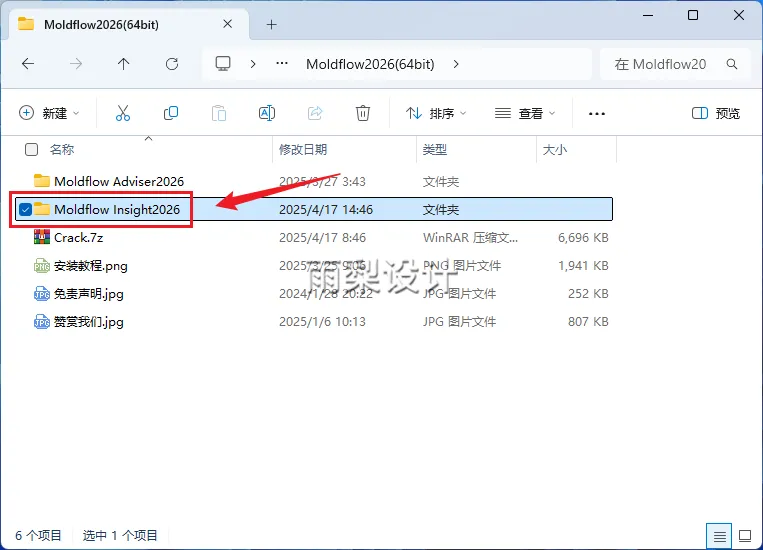Expand chevron next to the PC icon
The height and width of the screenshot is (550, 763).
pyautogui.click(x=253, y=64)
